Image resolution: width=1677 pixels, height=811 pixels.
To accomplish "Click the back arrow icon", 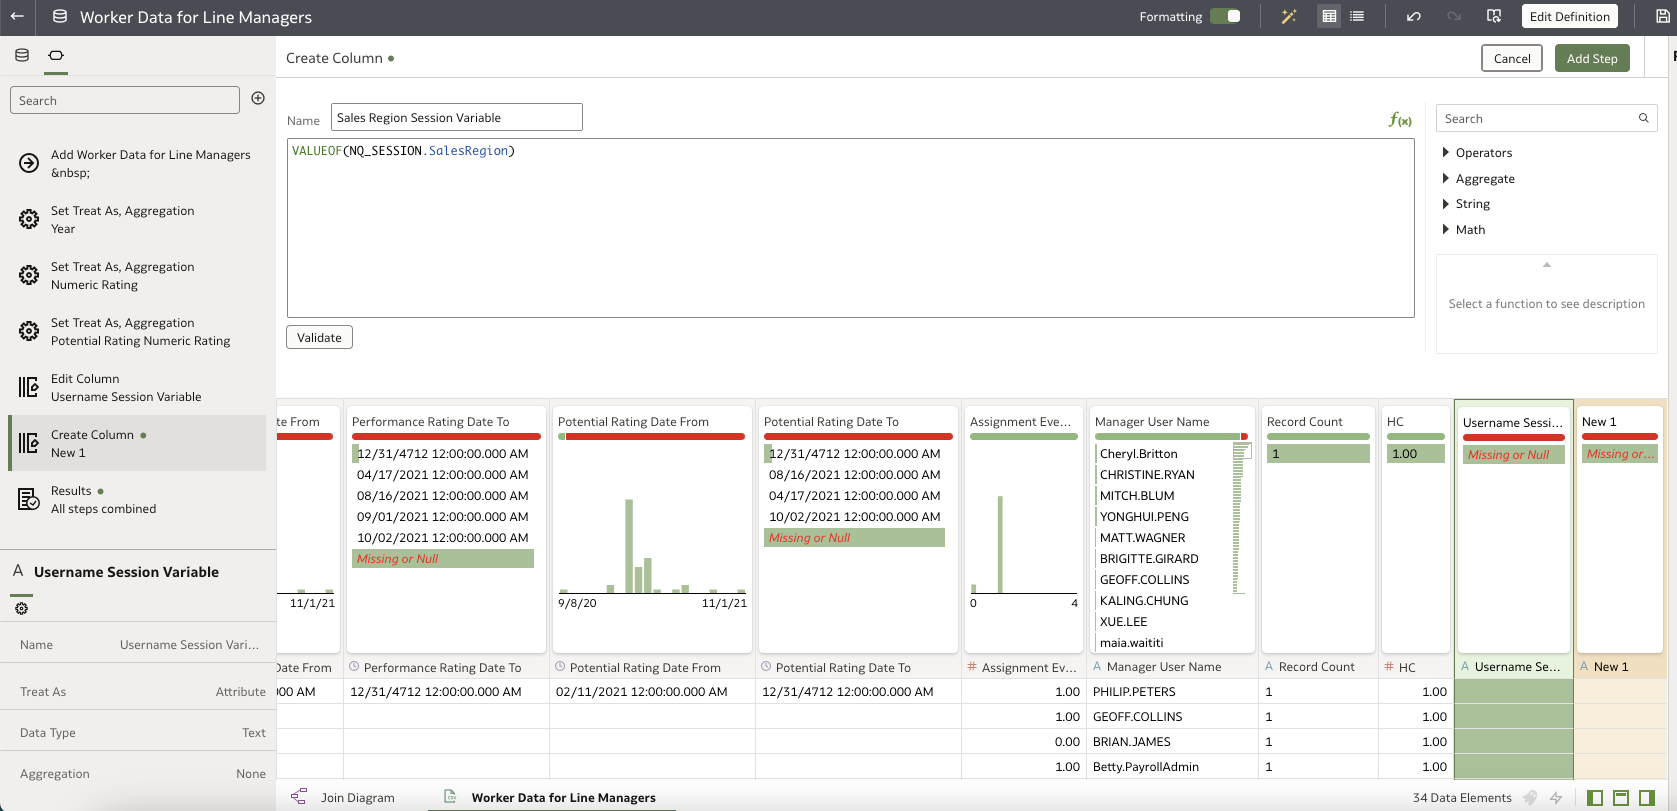I will [17, 16].
